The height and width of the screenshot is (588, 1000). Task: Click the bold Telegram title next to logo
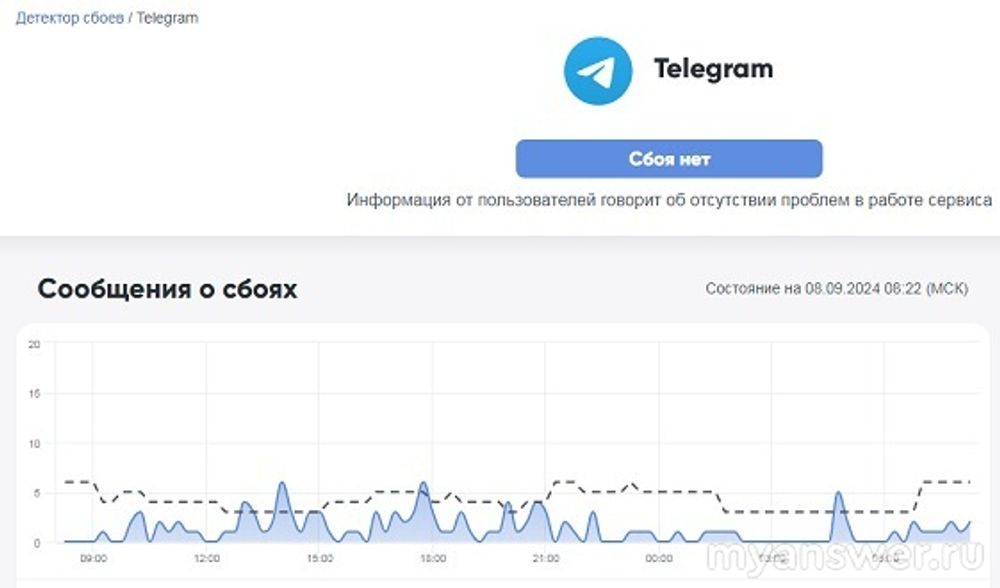[x=713, y=69]
